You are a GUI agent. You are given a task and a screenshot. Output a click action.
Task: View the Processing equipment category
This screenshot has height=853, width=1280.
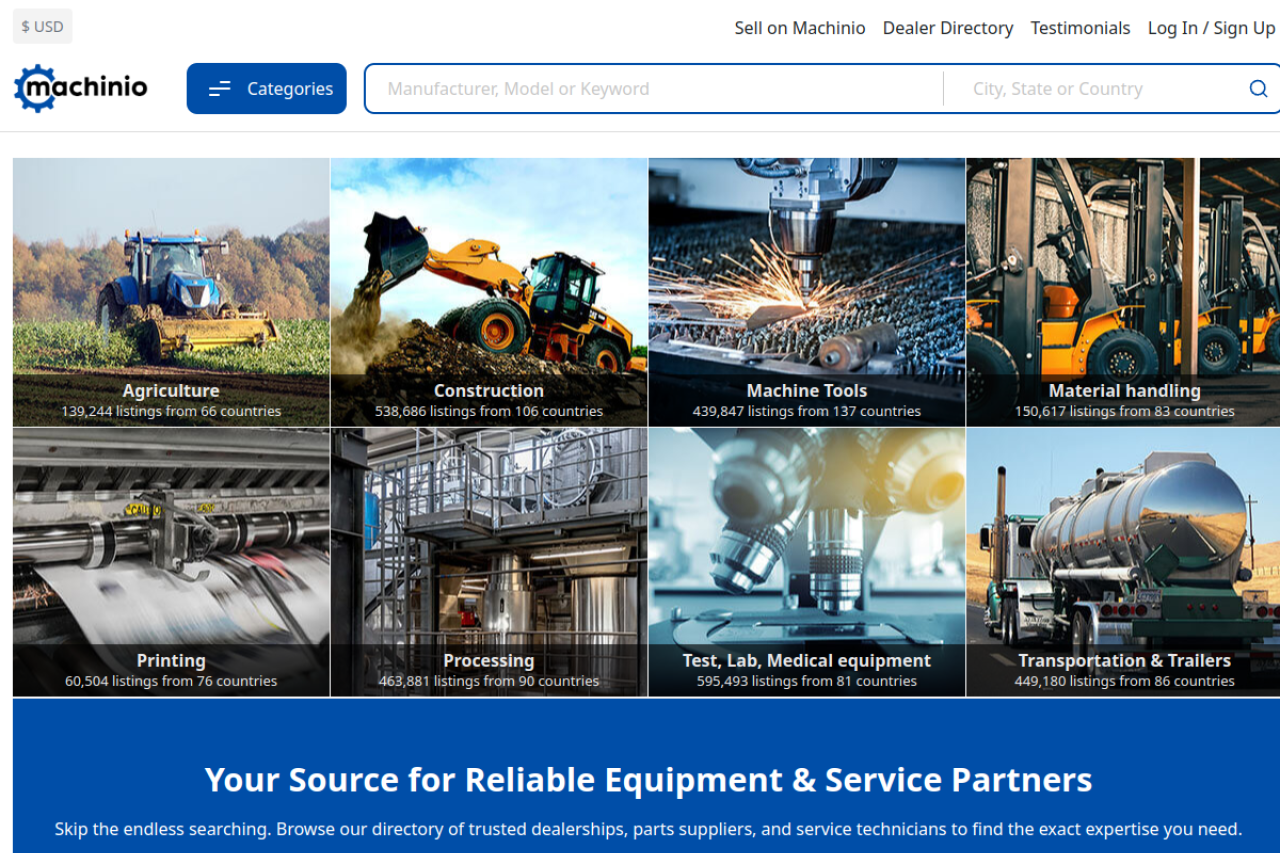coord(489,562)
